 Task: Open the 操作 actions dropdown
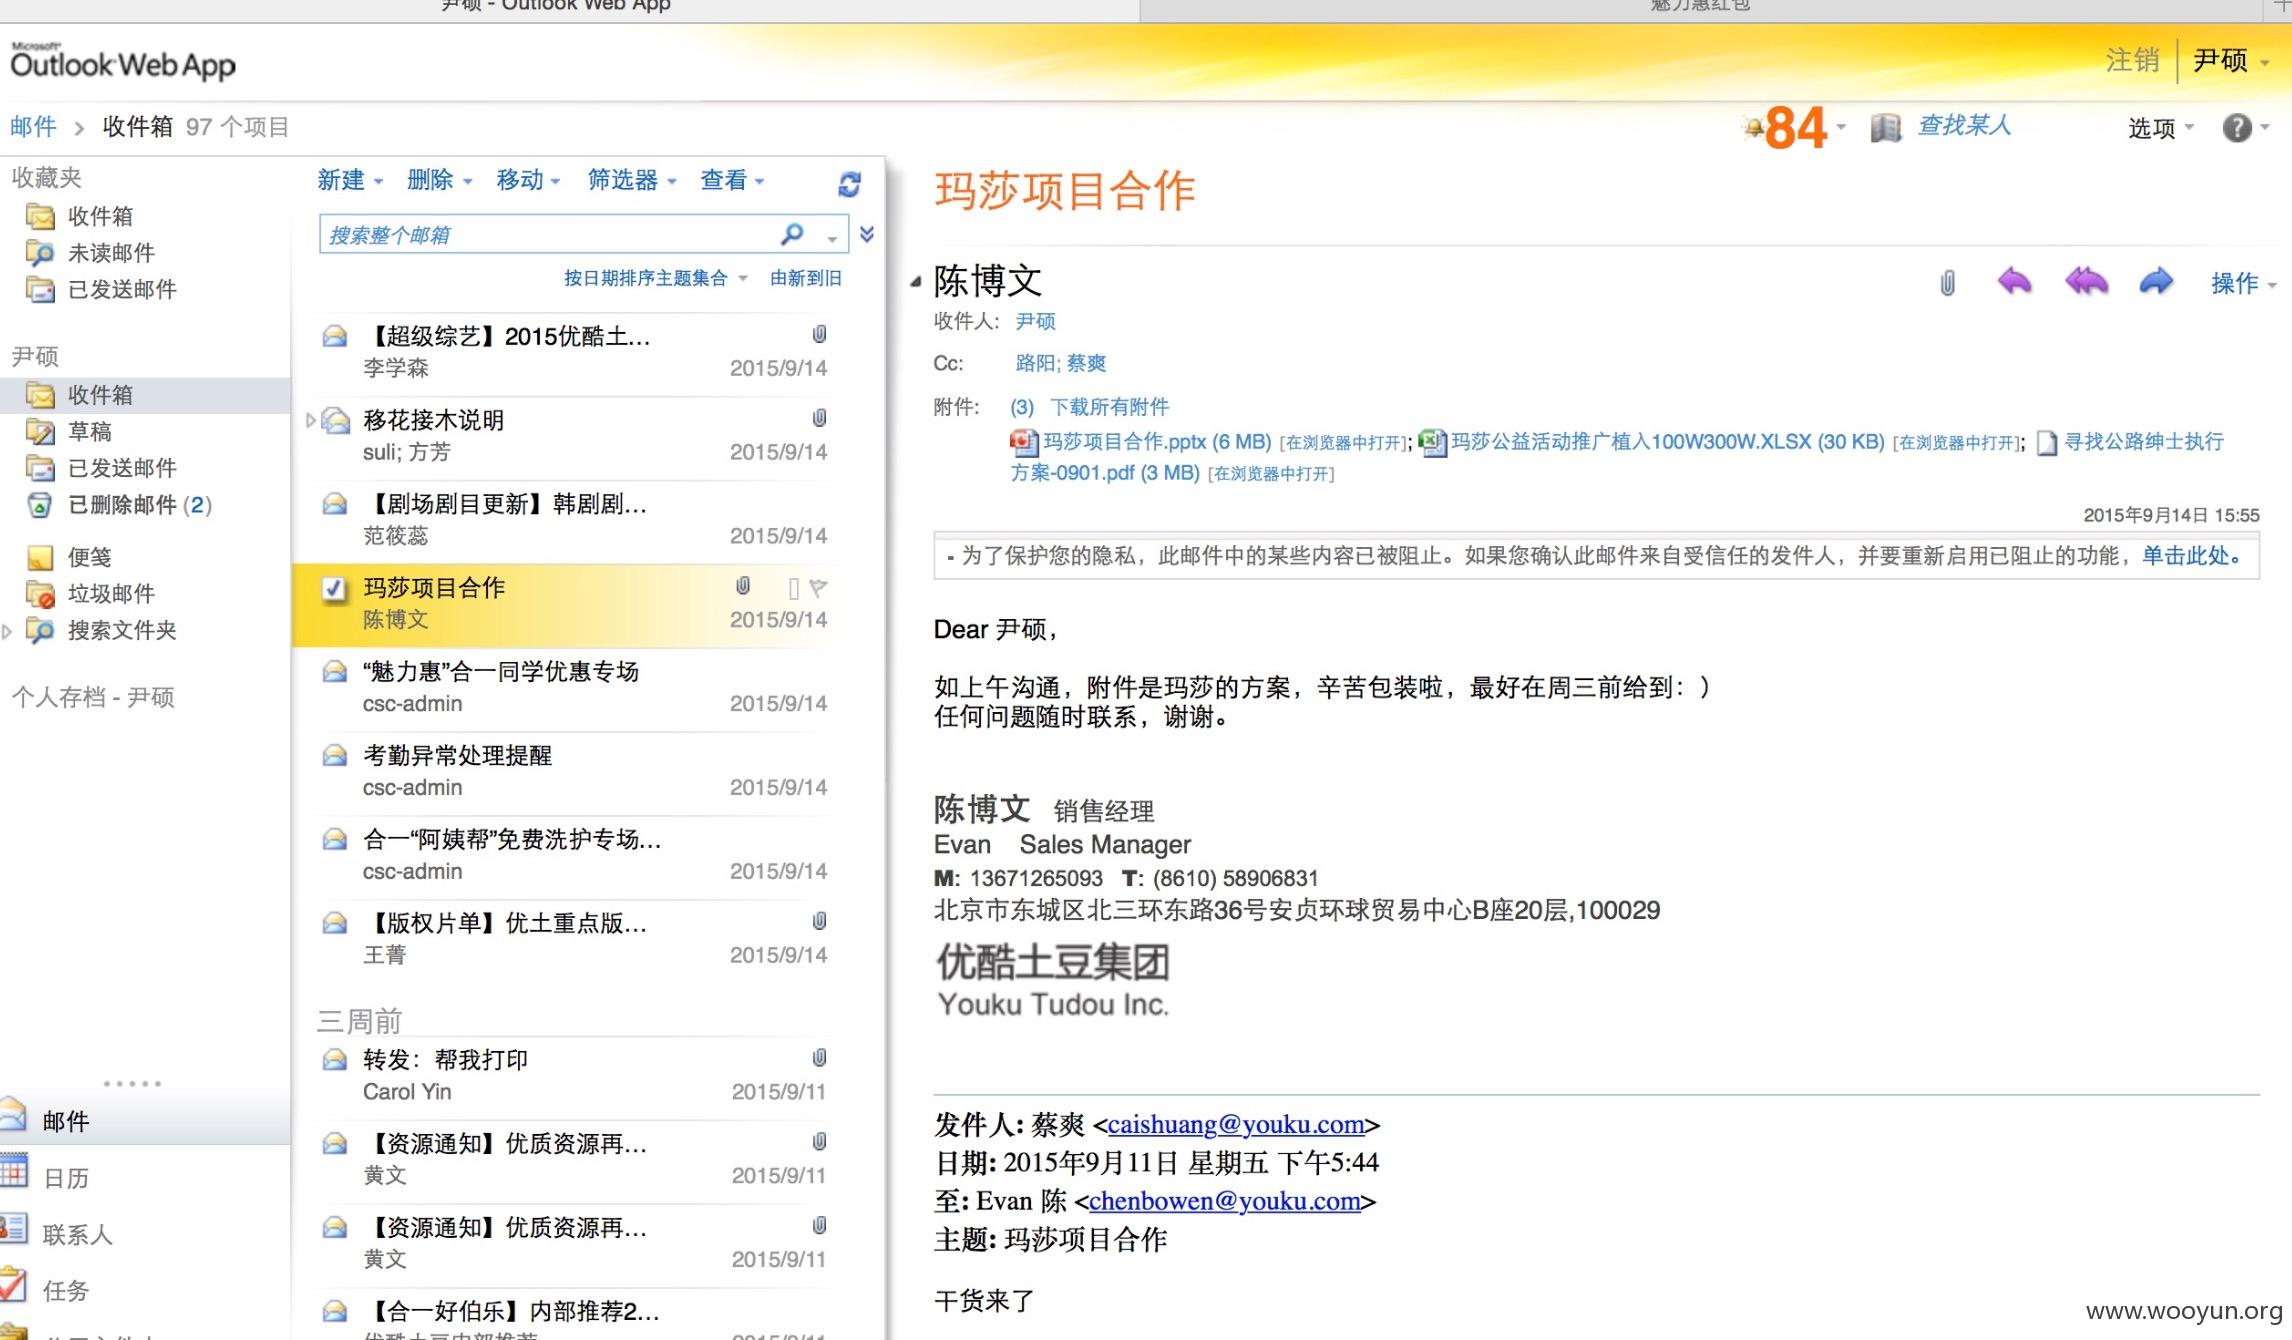click(2243, 283)
